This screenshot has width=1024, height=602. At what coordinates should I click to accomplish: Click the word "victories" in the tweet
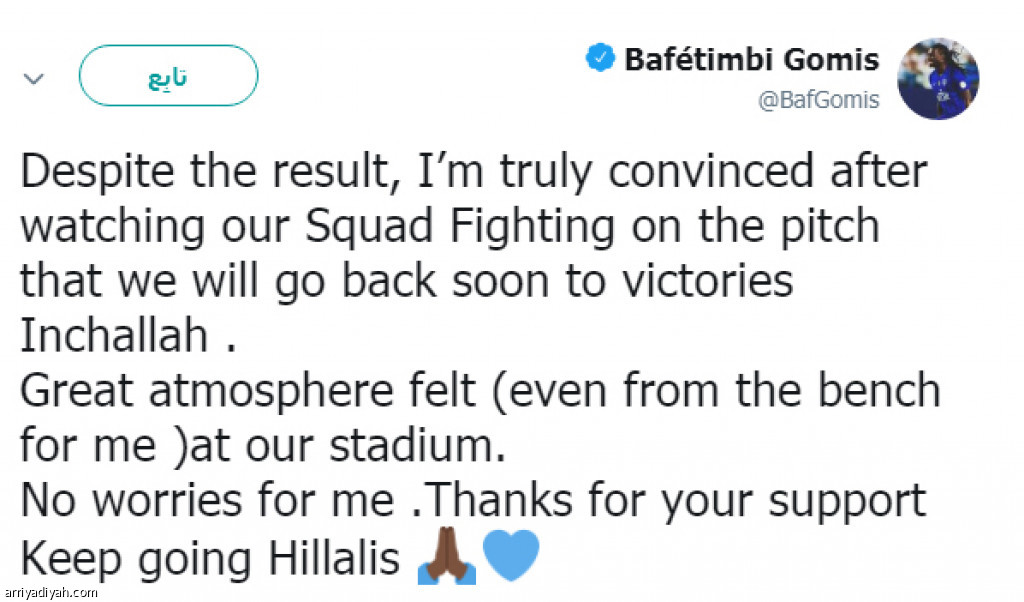pyautogui.click(x=700, y=282)
